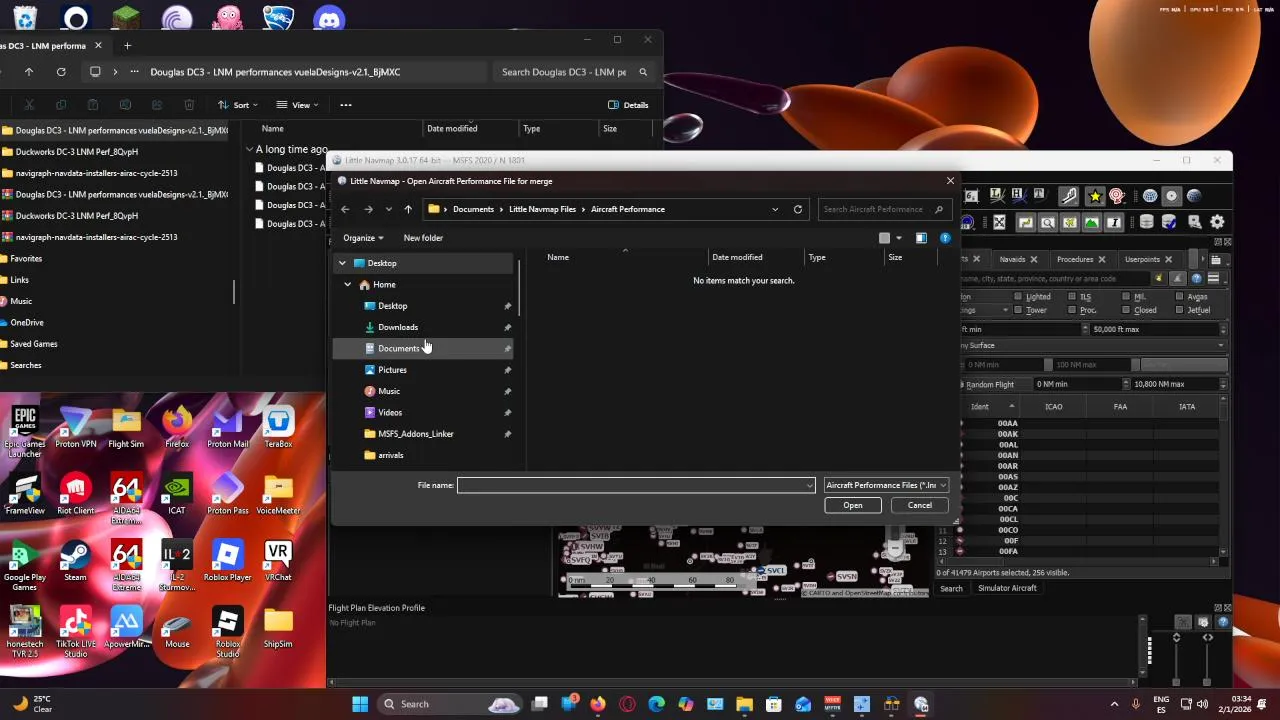Open the Steam desktop shortcut icon
This screenshot has width=1280, height=720.
[x=75, y=561]
